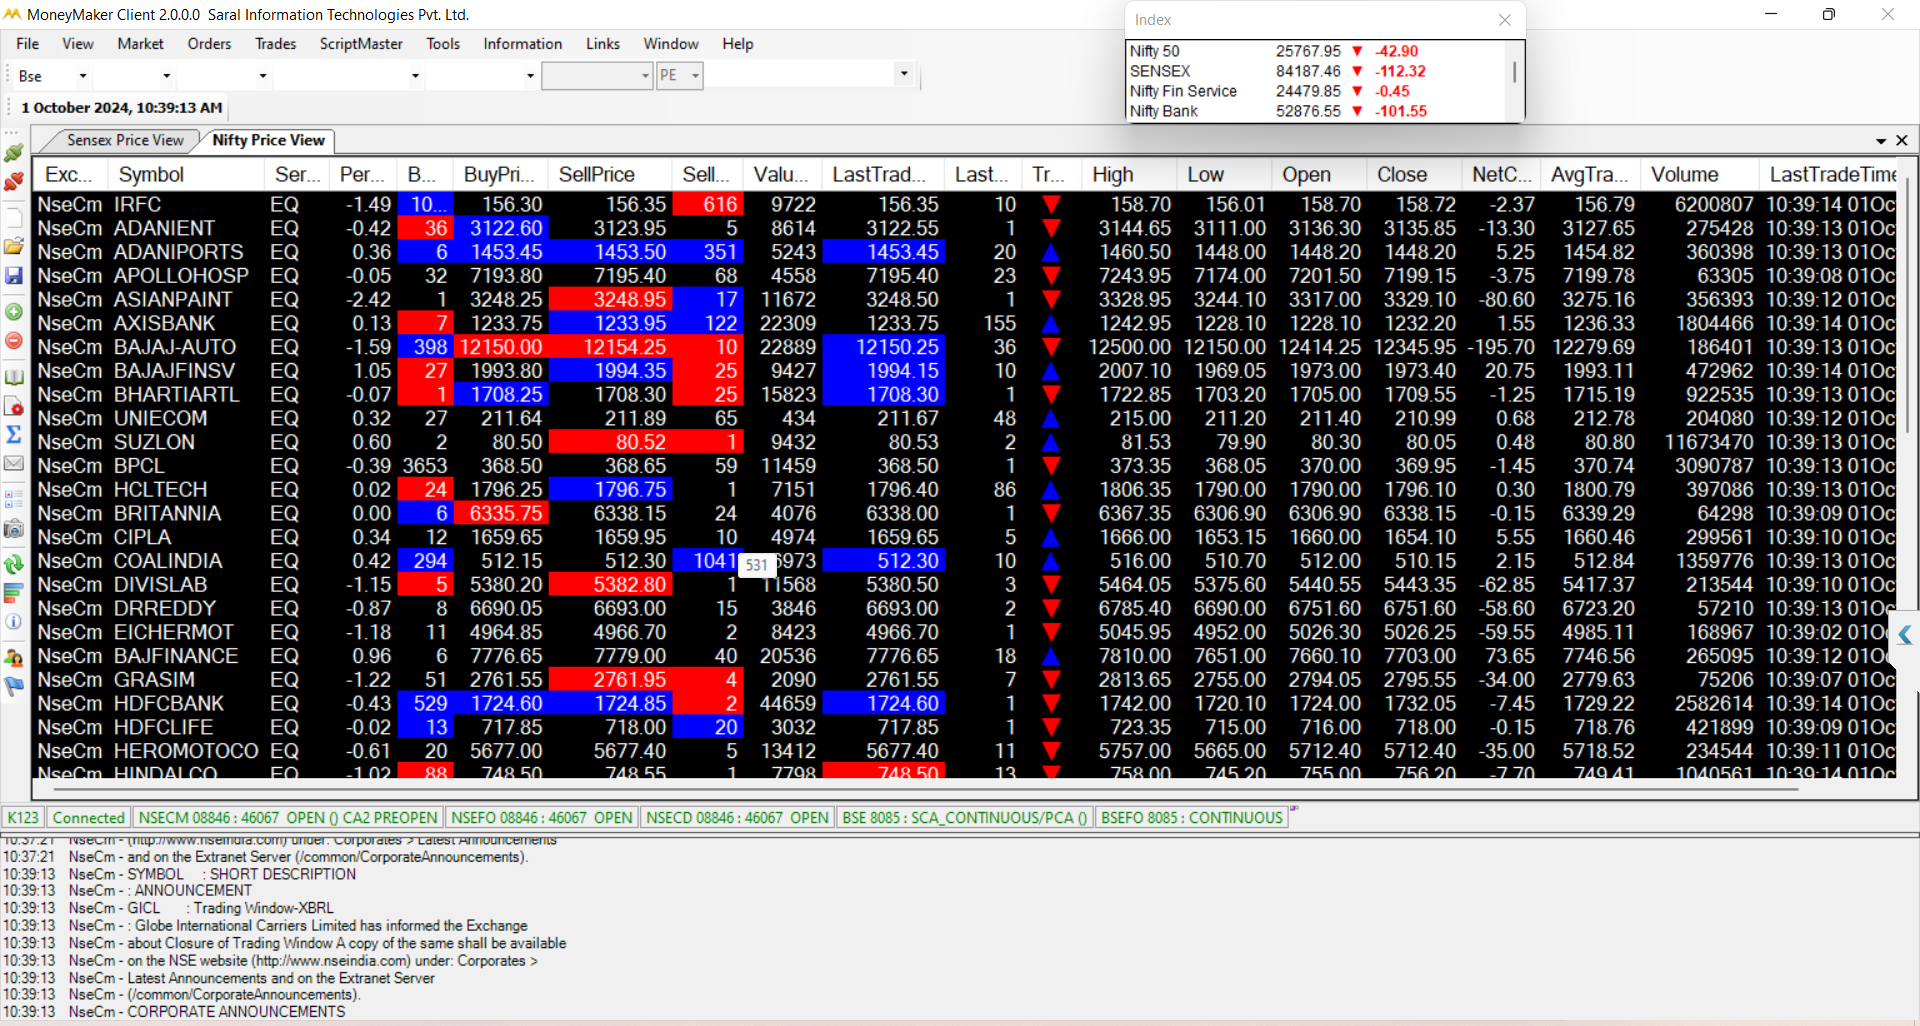Open the Market menu
Viewport: 1920px width, 1026px height.
[140, 44]
